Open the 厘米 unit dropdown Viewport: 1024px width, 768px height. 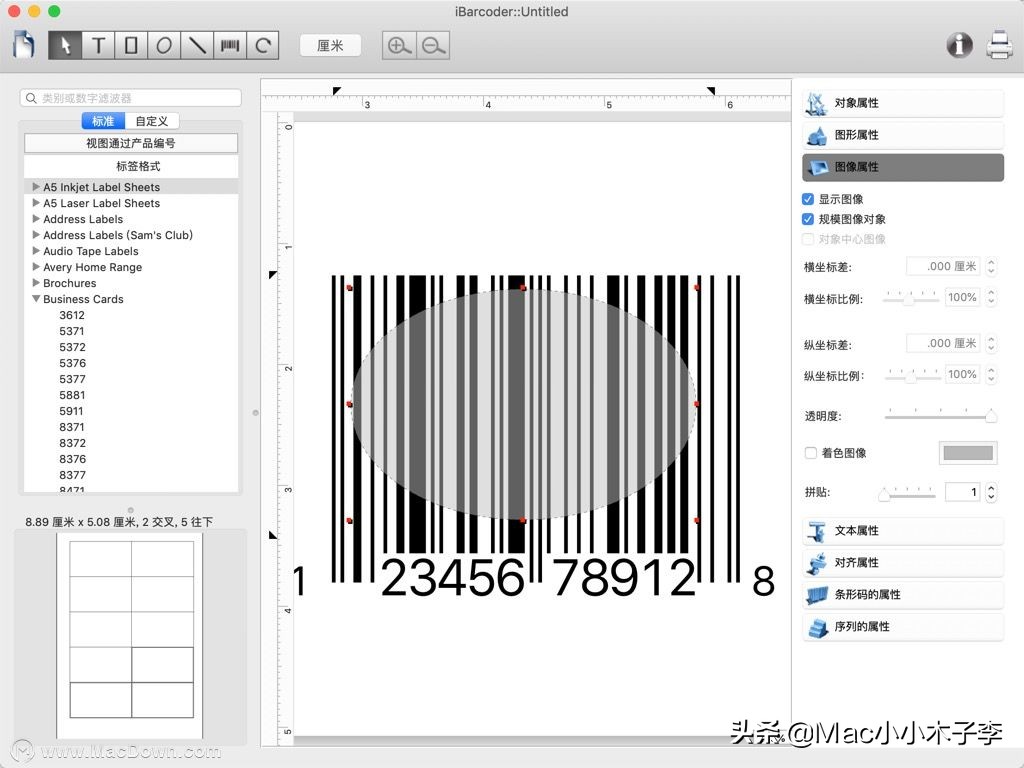(330, 44)
